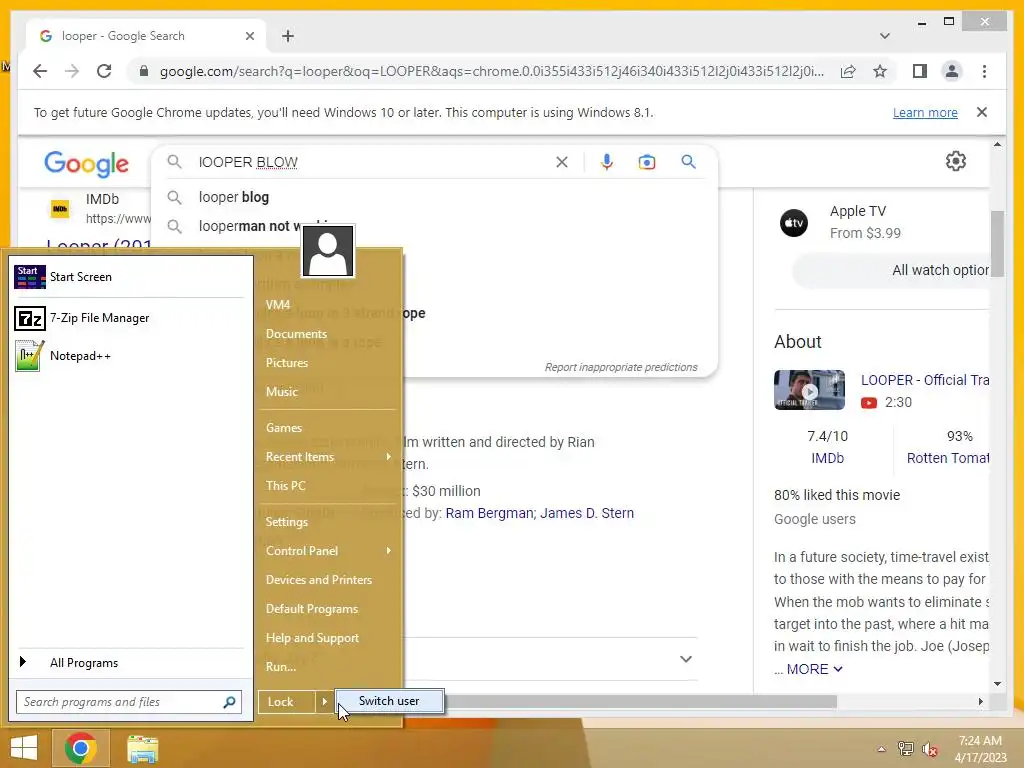This screenshot has height=768, width=1024.
Task: Click the share page icon in address bar
Action: click(x=848, y=71)
